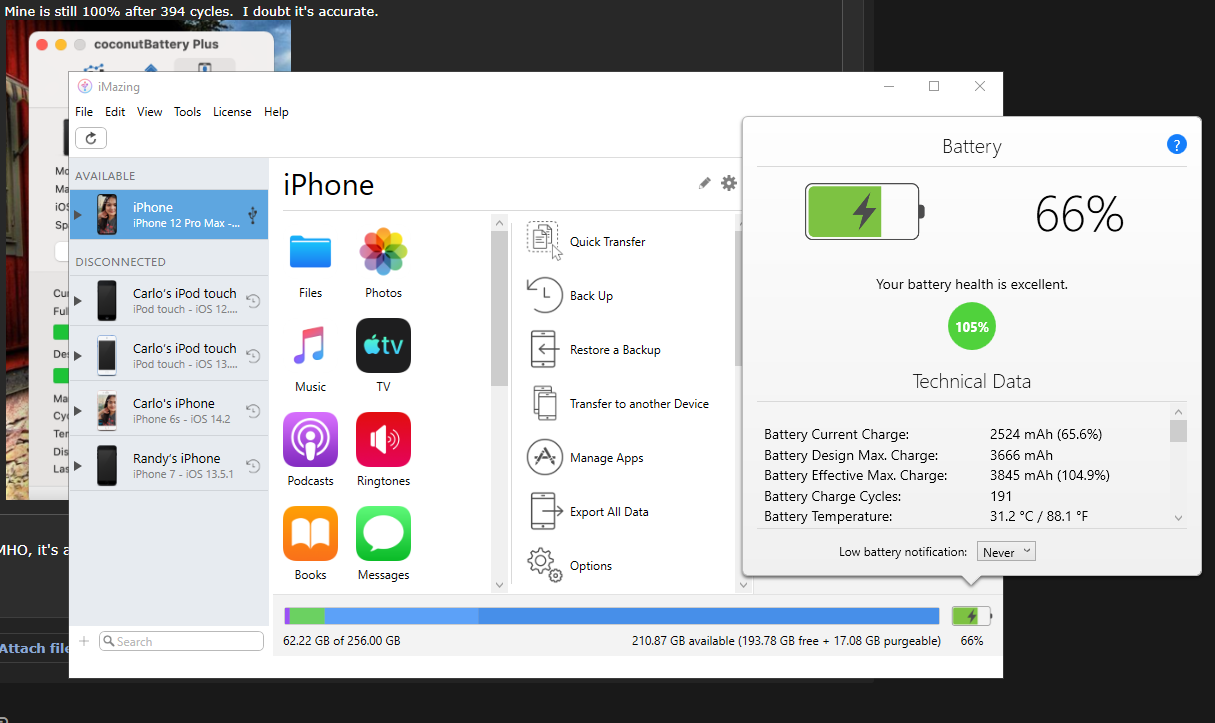Click the actions list scrollbar thumb

tap(739, 297)
